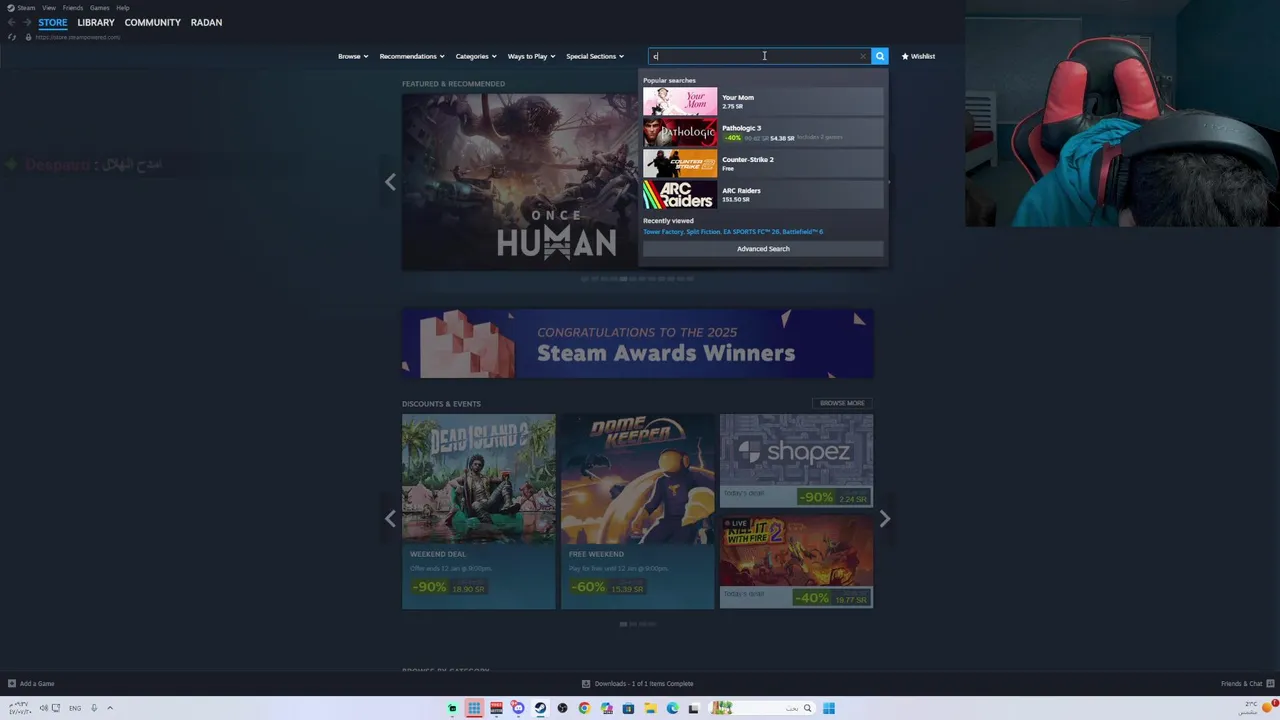Click ENG language indicator in tray
The width and height of the screenshot is (1280, 720).
pyautogui.click(x=75, y=708)
